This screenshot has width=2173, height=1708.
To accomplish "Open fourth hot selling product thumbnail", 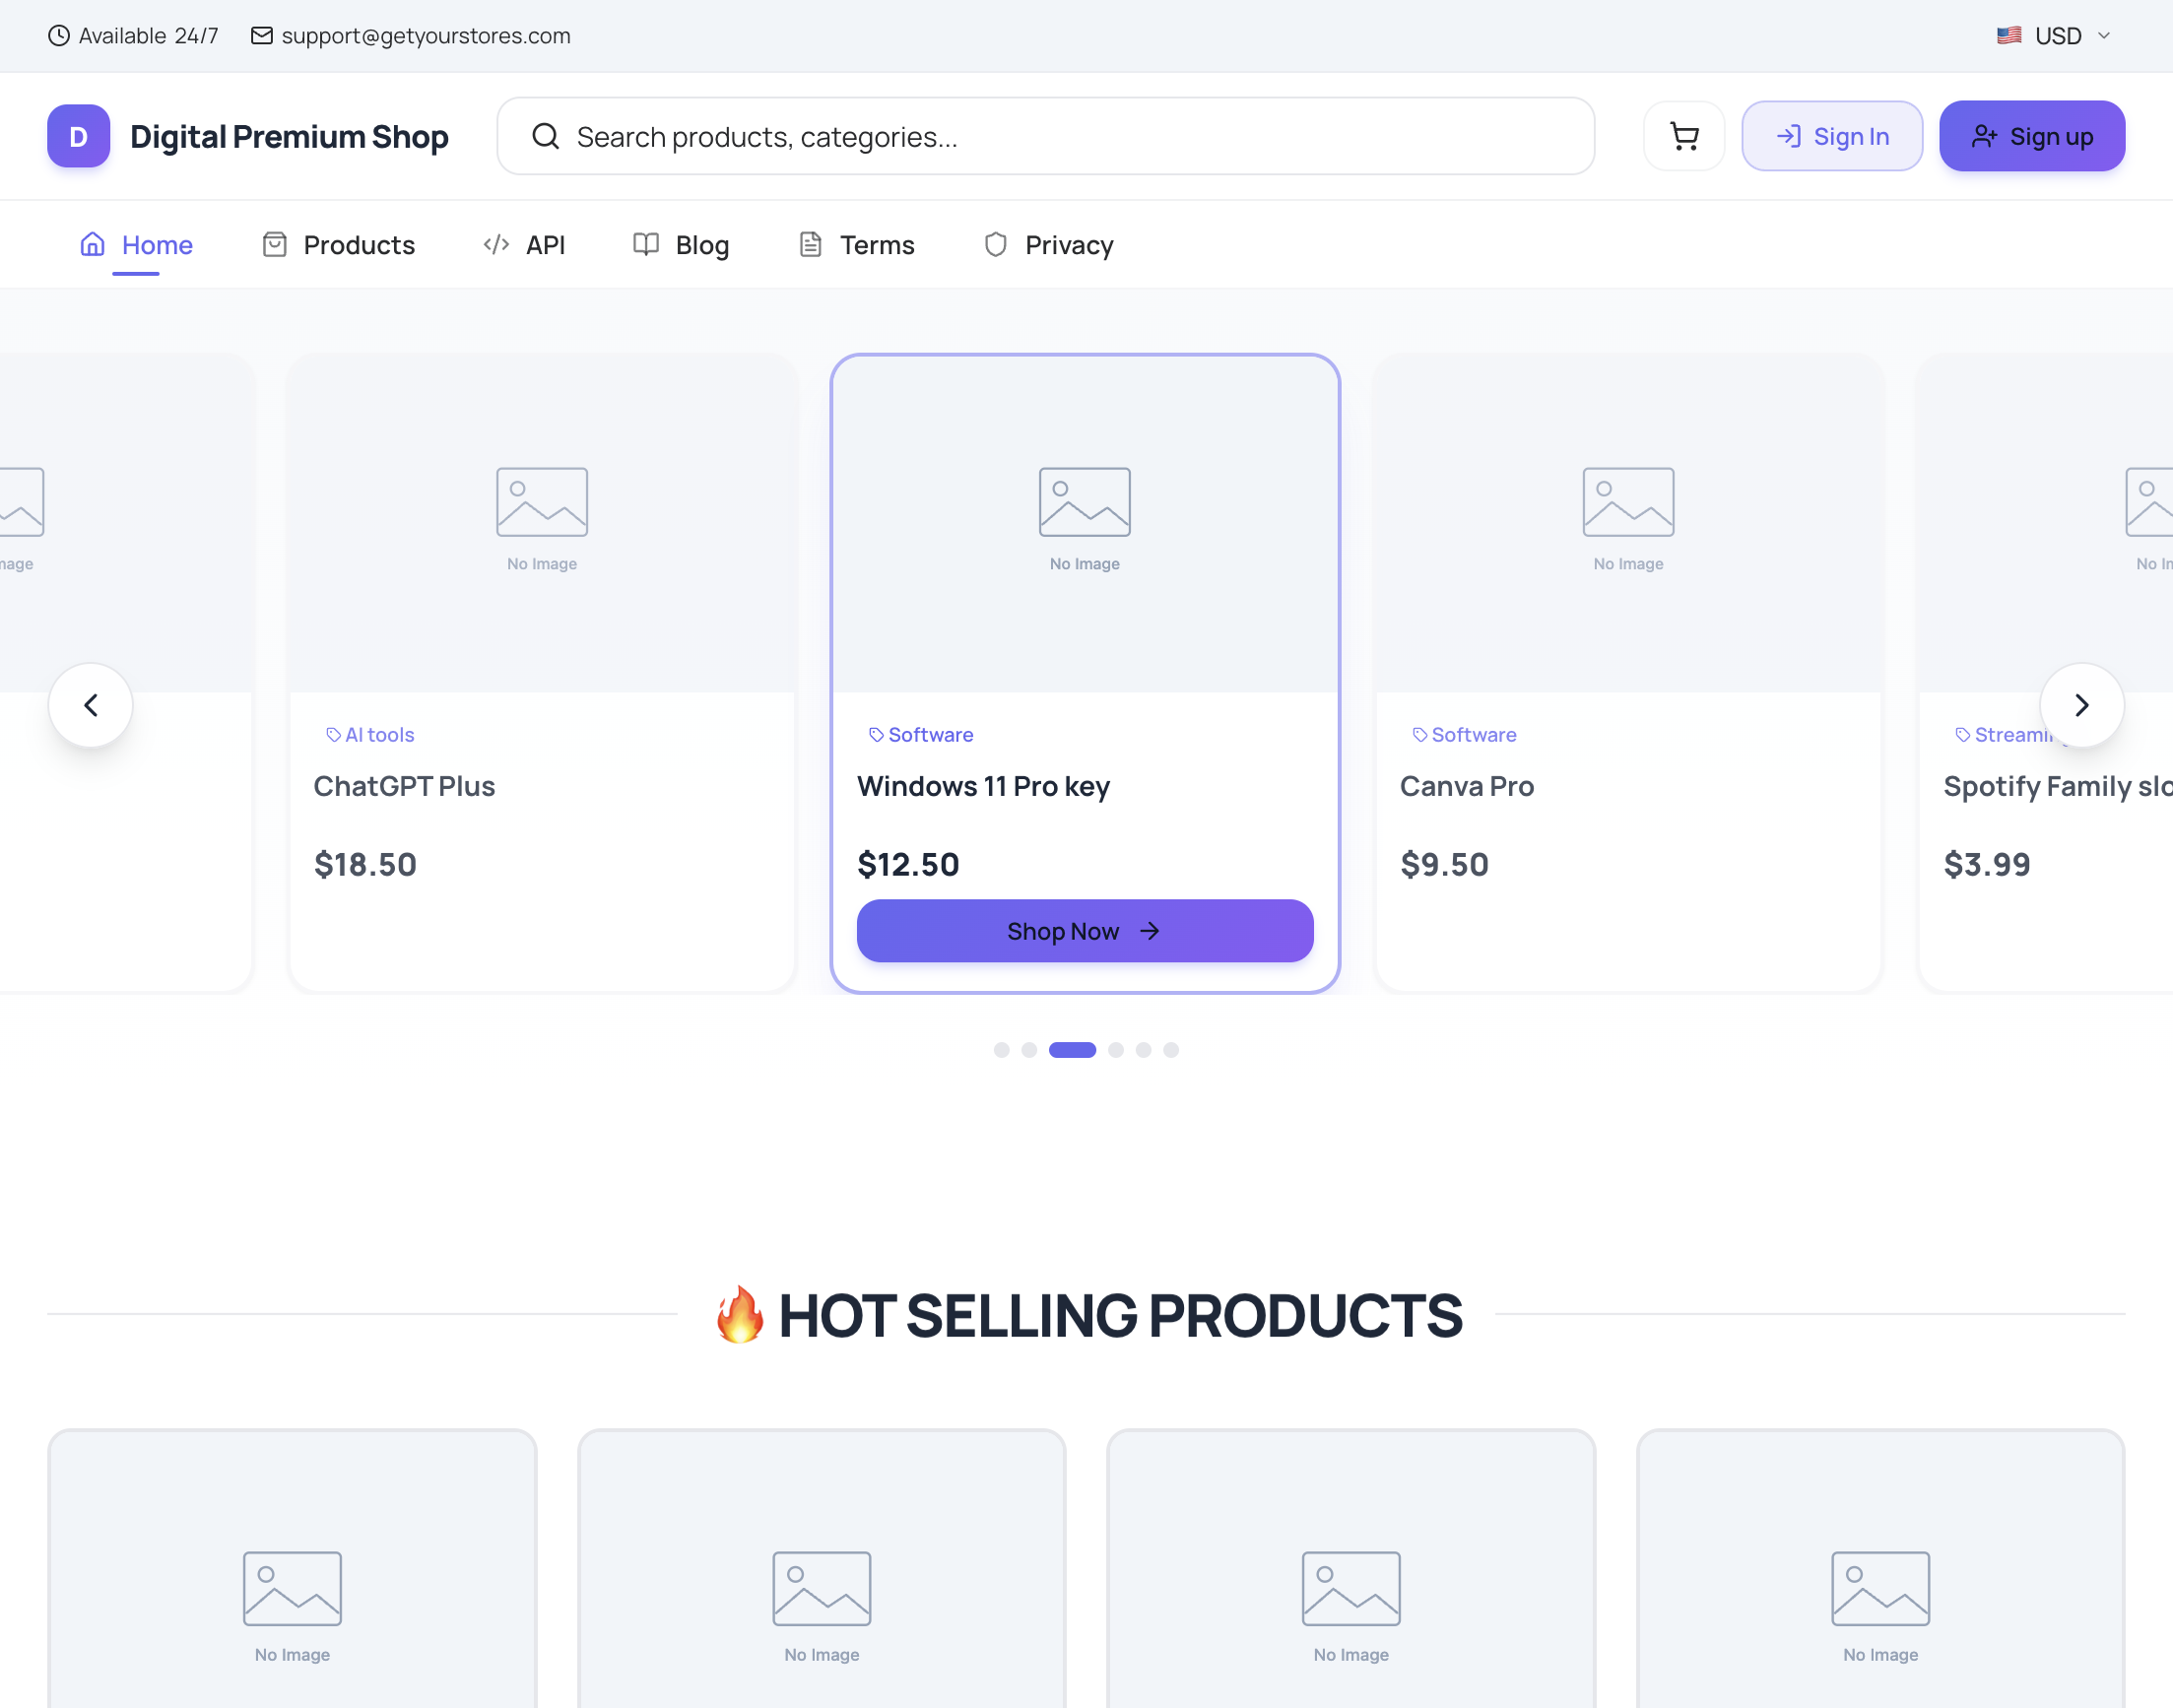I will 1881,1570.
